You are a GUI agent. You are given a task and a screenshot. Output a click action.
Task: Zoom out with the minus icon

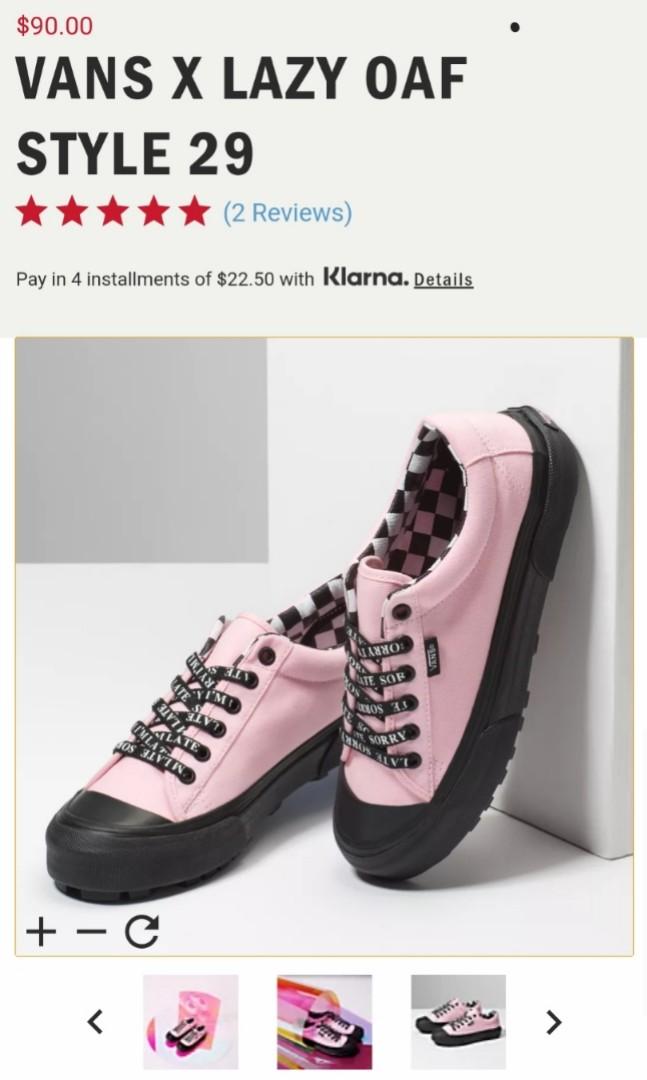click(x=92, y=933)
